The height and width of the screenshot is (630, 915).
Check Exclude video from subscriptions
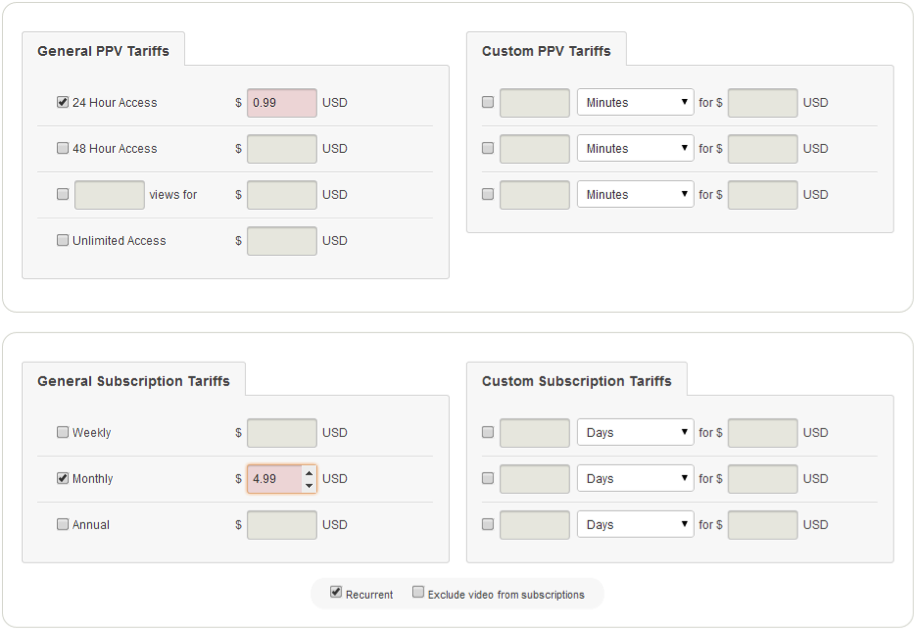pos(418,592)
